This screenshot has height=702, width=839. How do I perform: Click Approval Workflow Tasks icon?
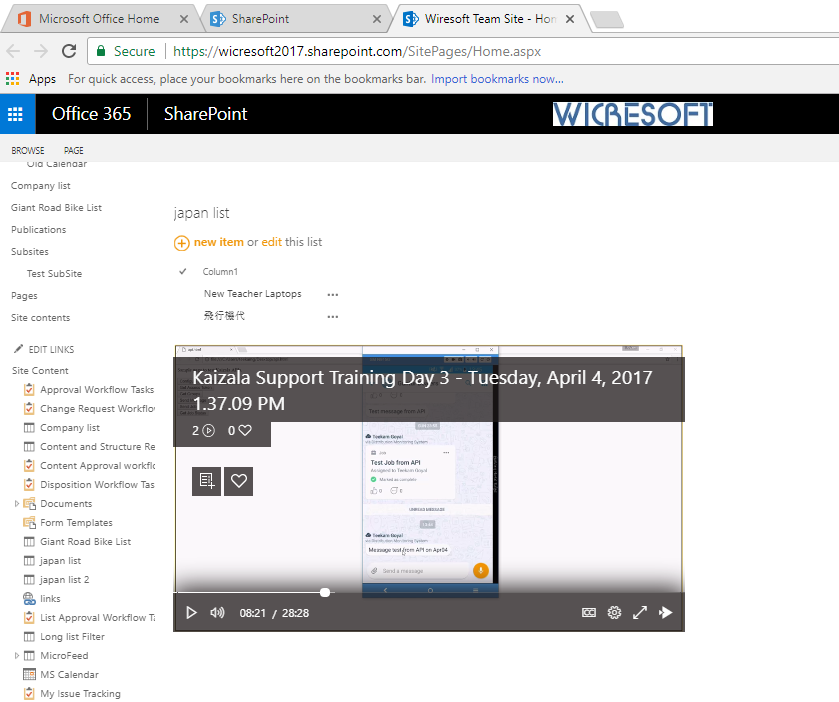click(x=29, y=390)
